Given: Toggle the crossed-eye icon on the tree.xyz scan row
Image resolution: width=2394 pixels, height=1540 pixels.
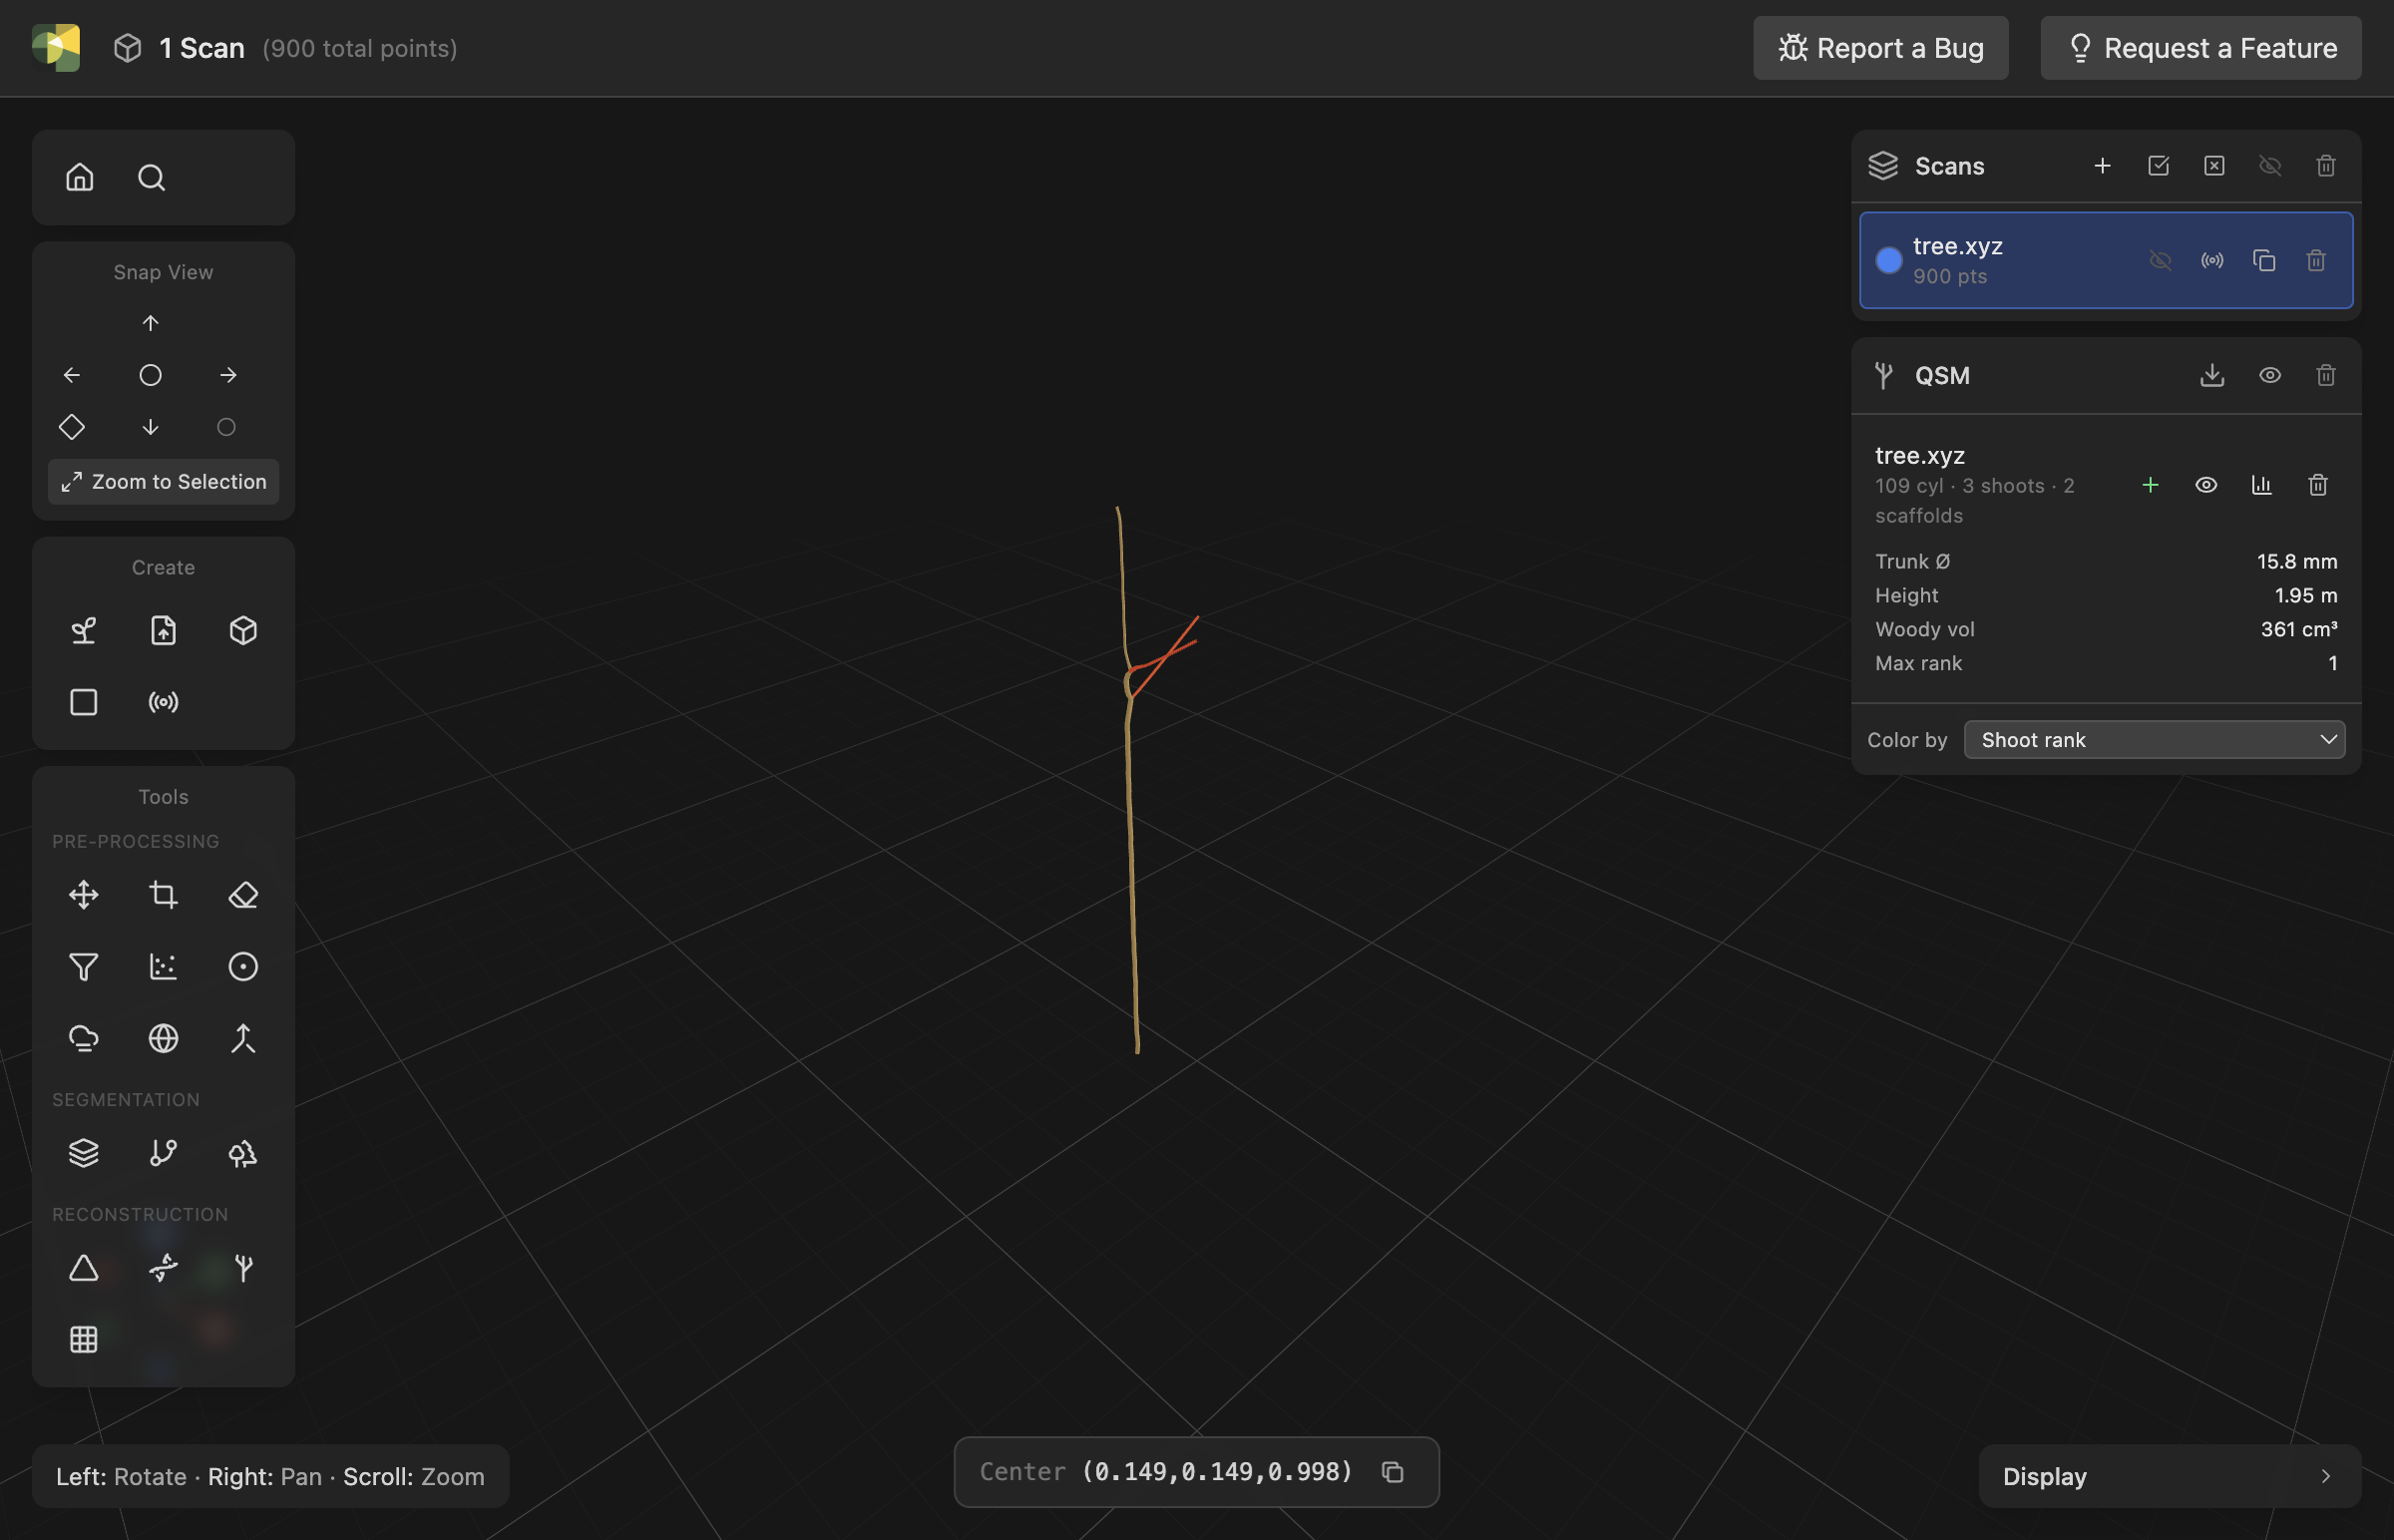Looking at the screenshot, I should coord(2161,261).
